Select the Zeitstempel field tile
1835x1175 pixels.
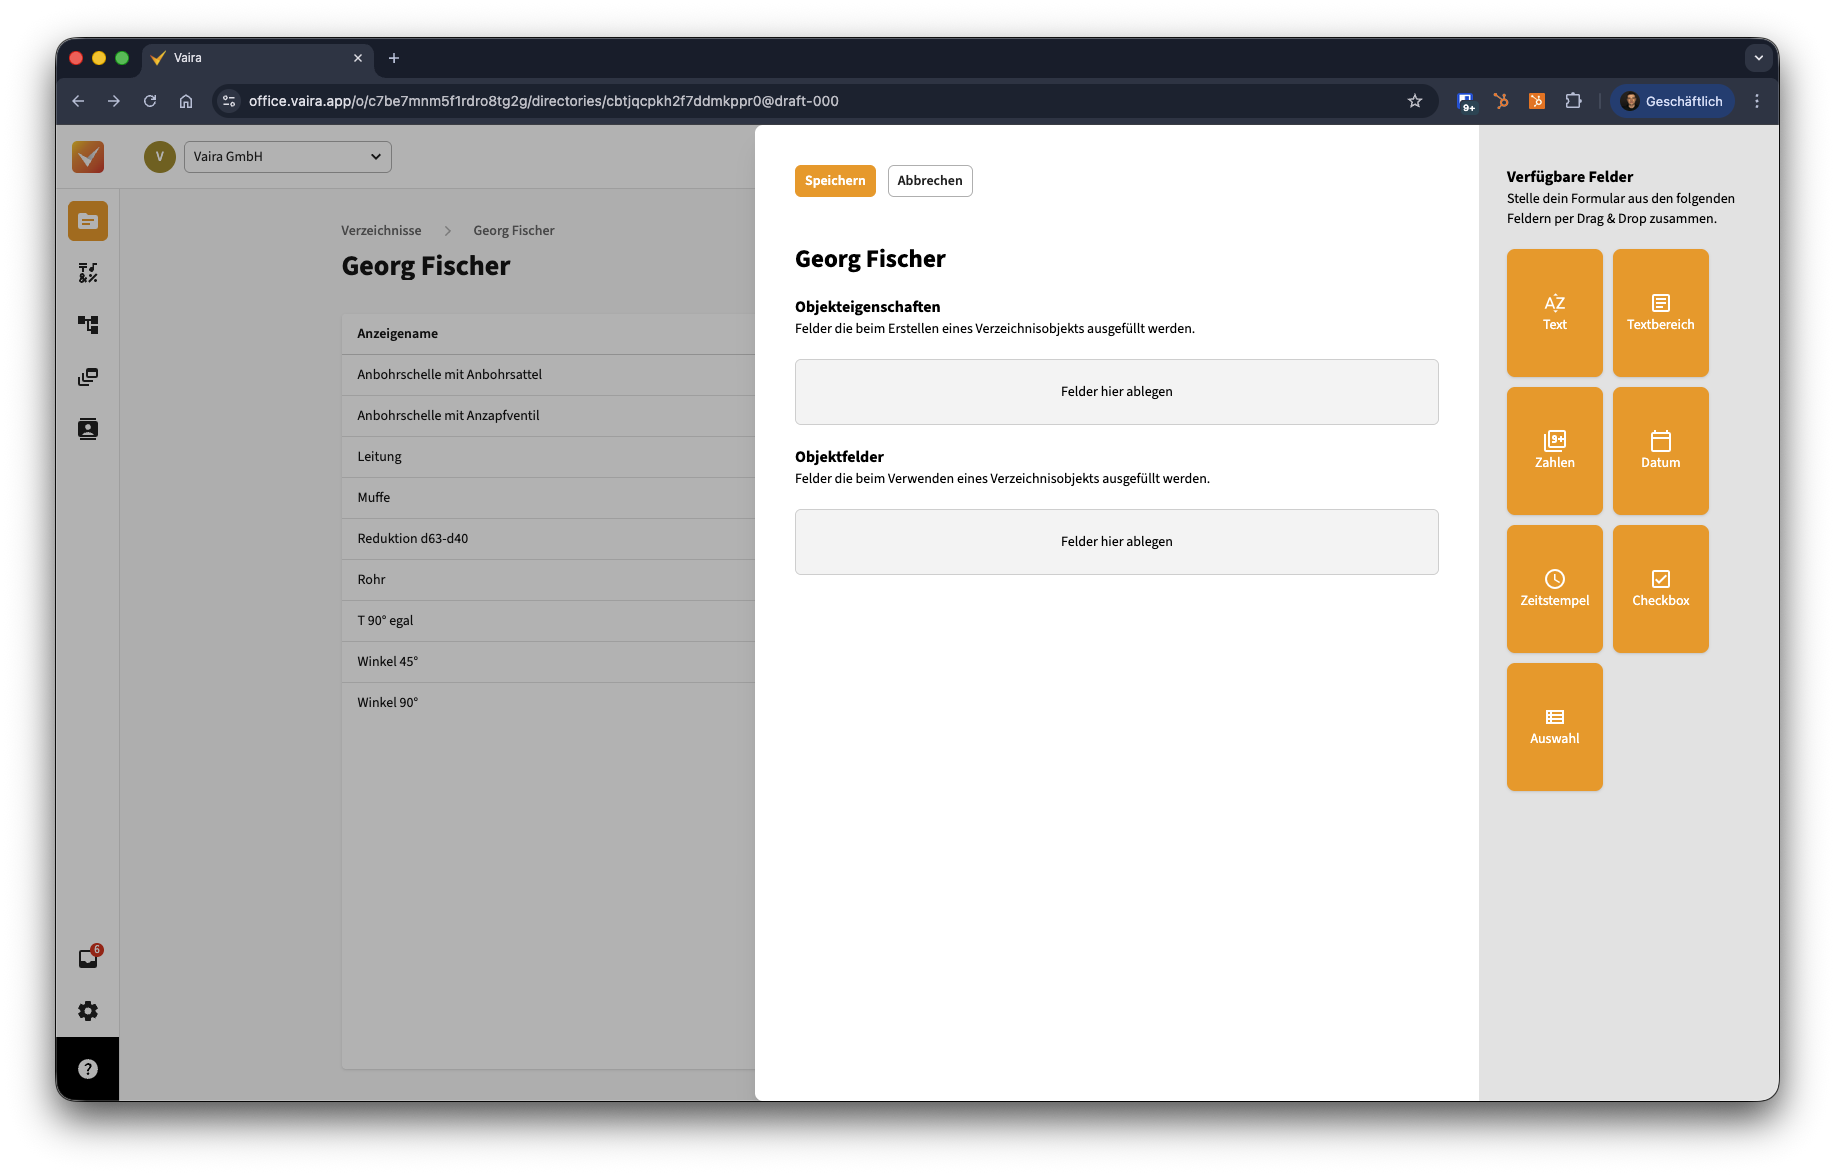coord(1554,589)
